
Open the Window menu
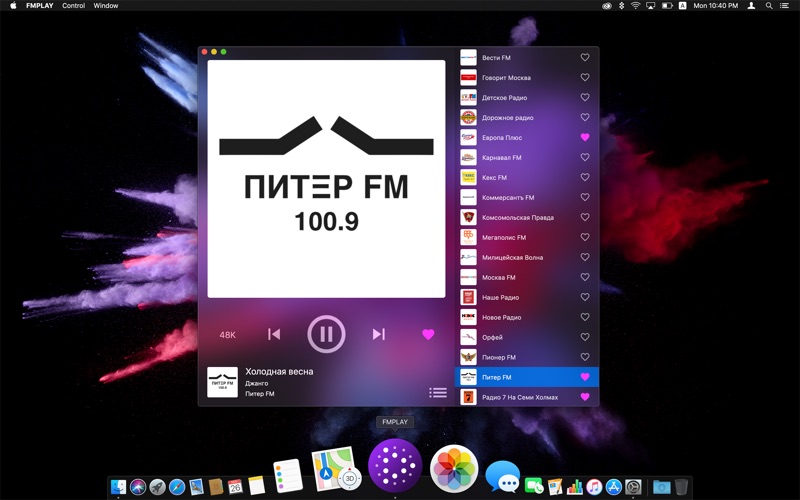pyautogui.click(x=106, y=6)
